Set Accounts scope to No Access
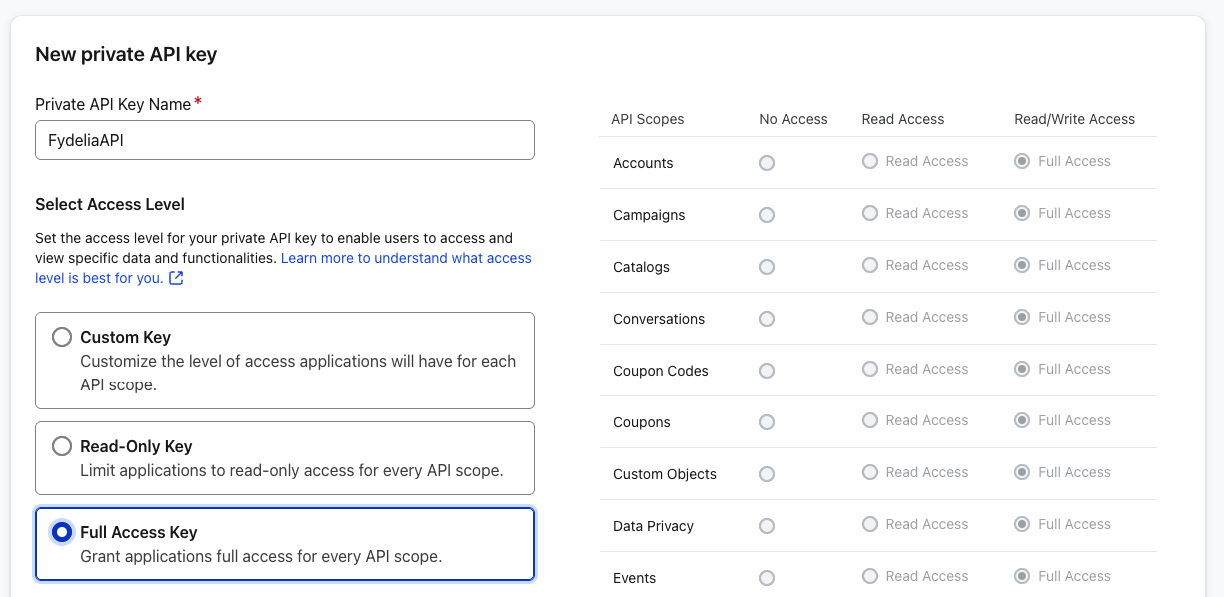 tap(767, 163)
